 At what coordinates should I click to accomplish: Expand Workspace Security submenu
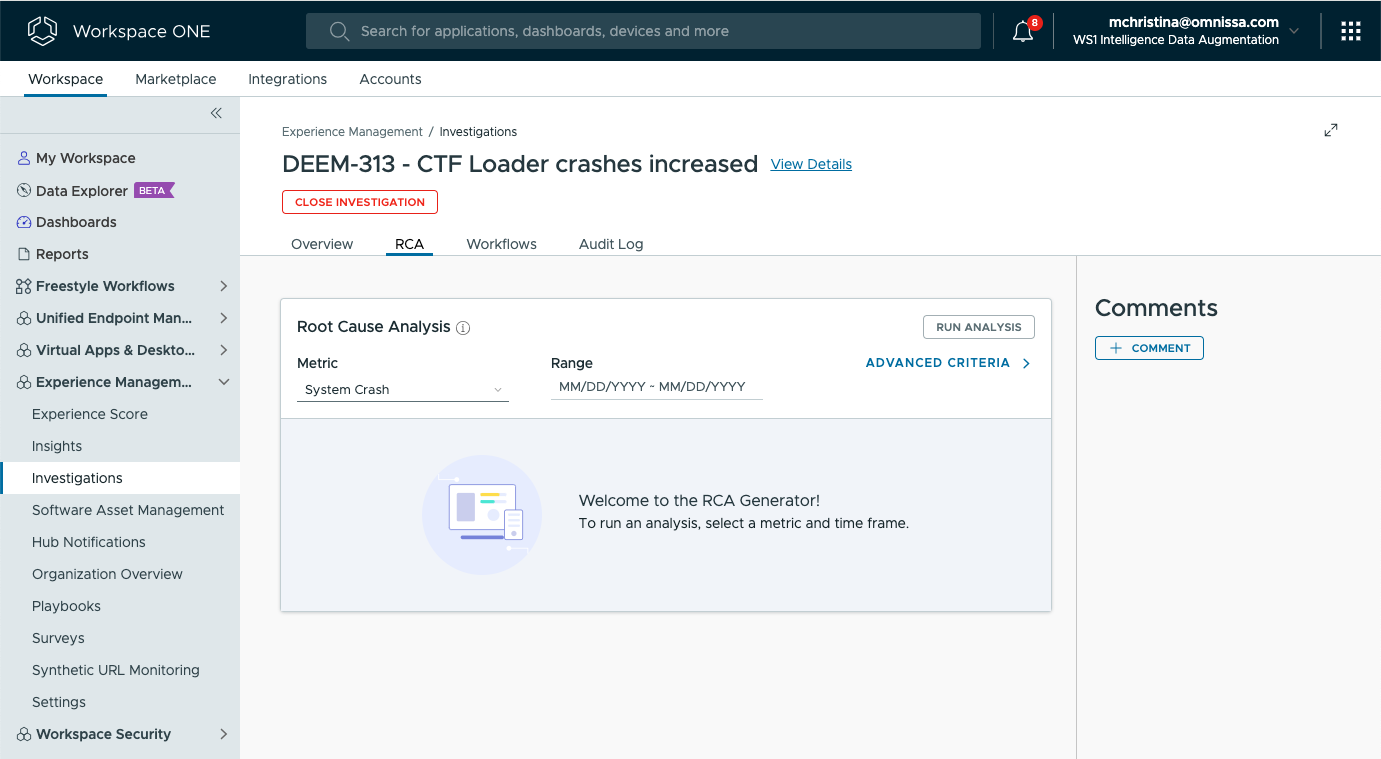224,734
